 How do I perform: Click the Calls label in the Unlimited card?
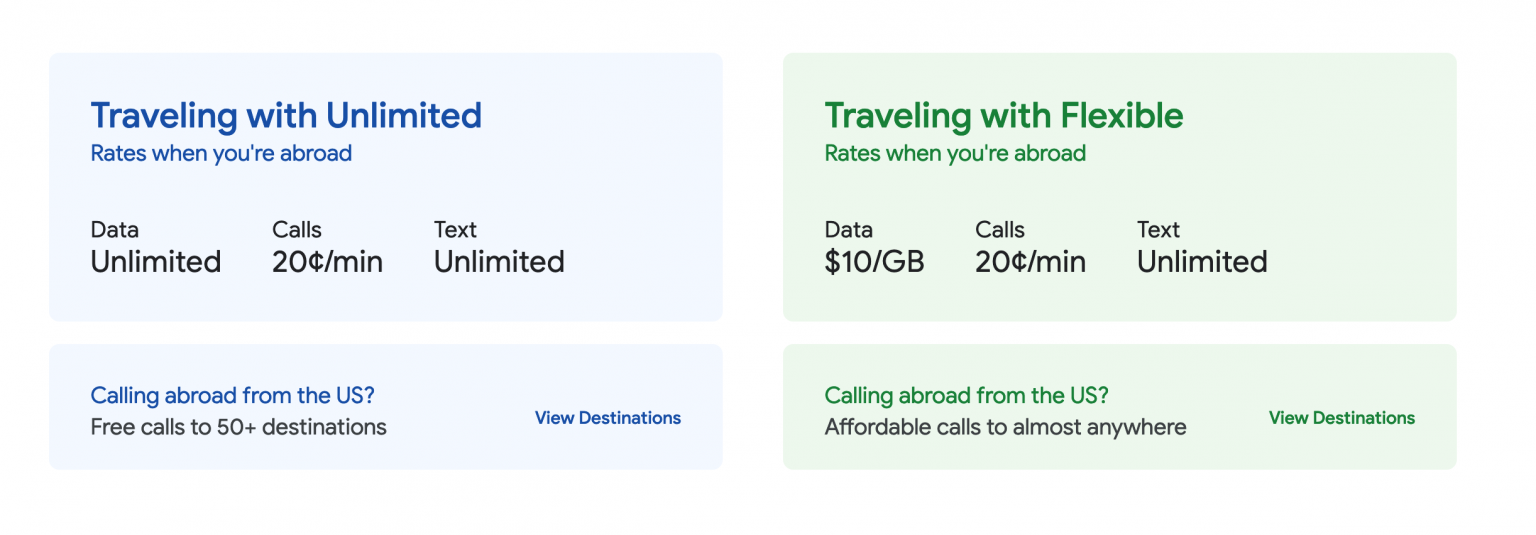pyautogui.click(x=297, y=230)
